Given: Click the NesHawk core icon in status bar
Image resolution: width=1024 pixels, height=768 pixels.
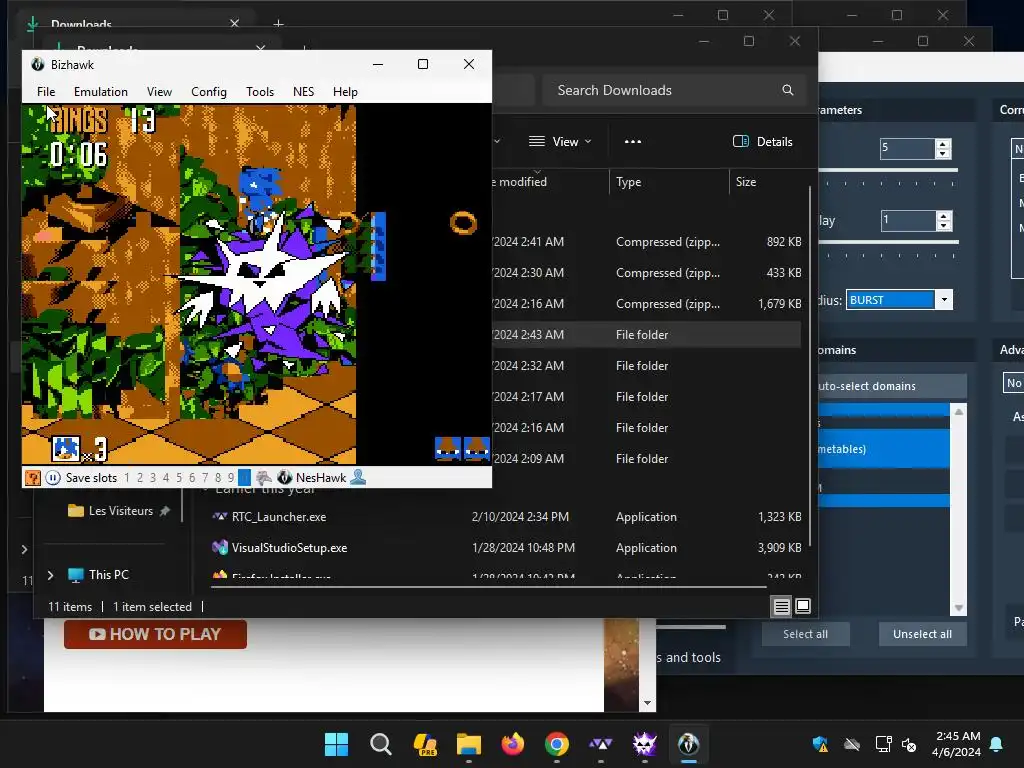Looking at the screenshot, I should pos(285,478).
